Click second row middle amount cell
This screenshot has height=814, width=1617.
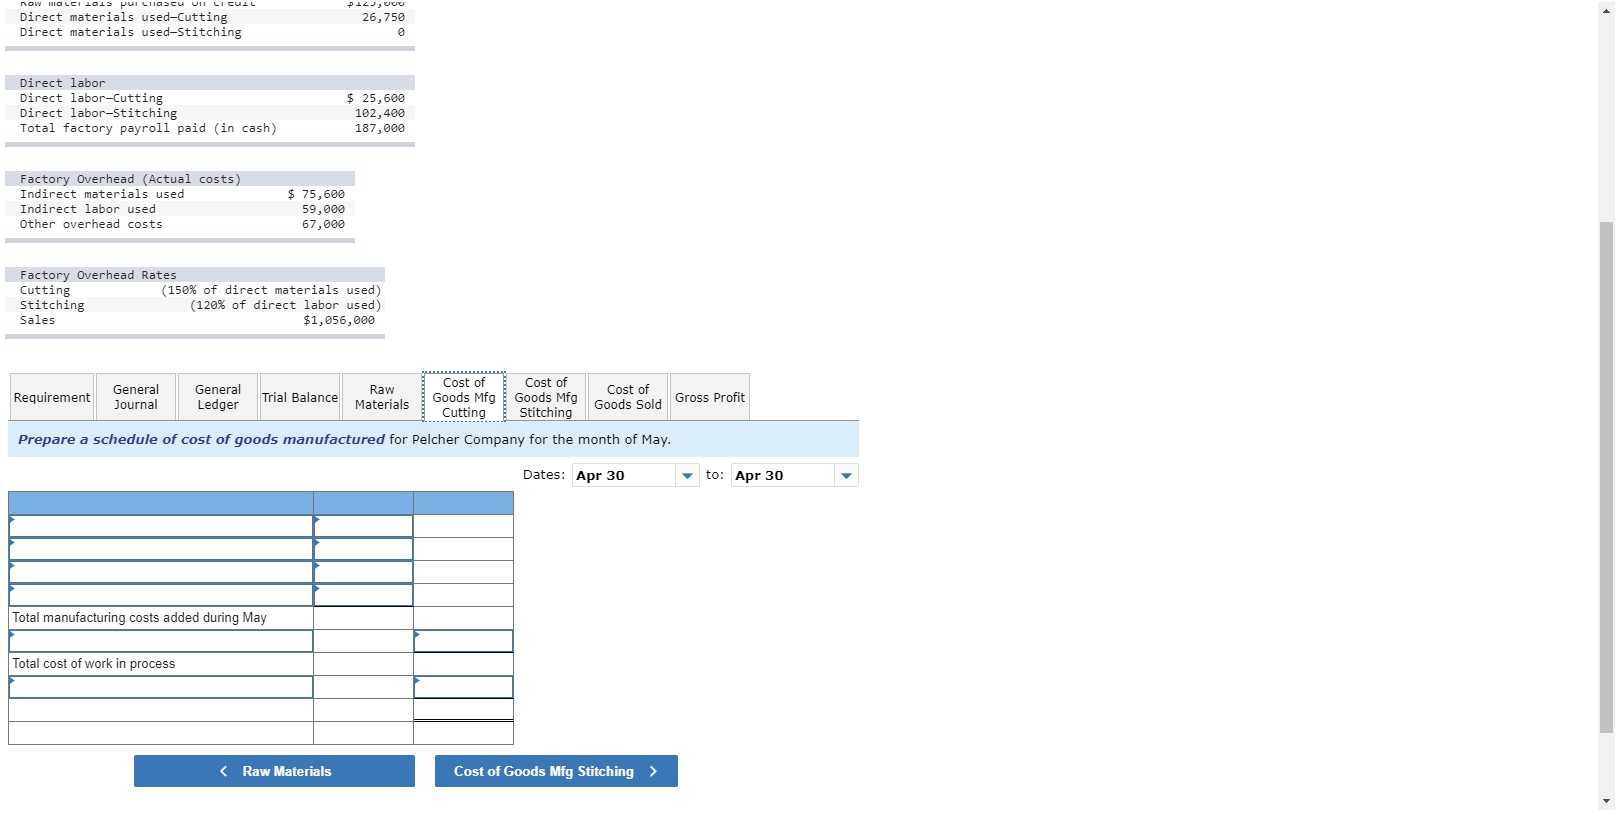click(363, 549)
